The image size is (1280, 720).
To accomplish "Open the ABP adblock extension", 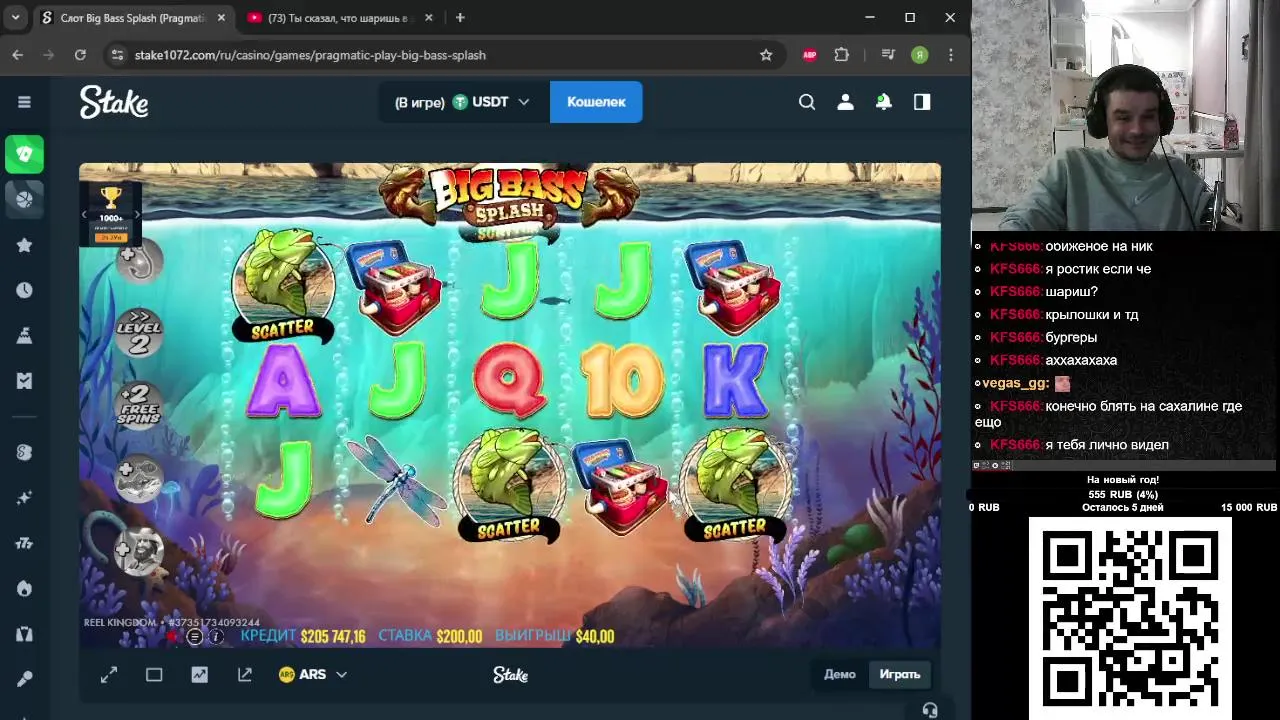I will tap(810, 55).
